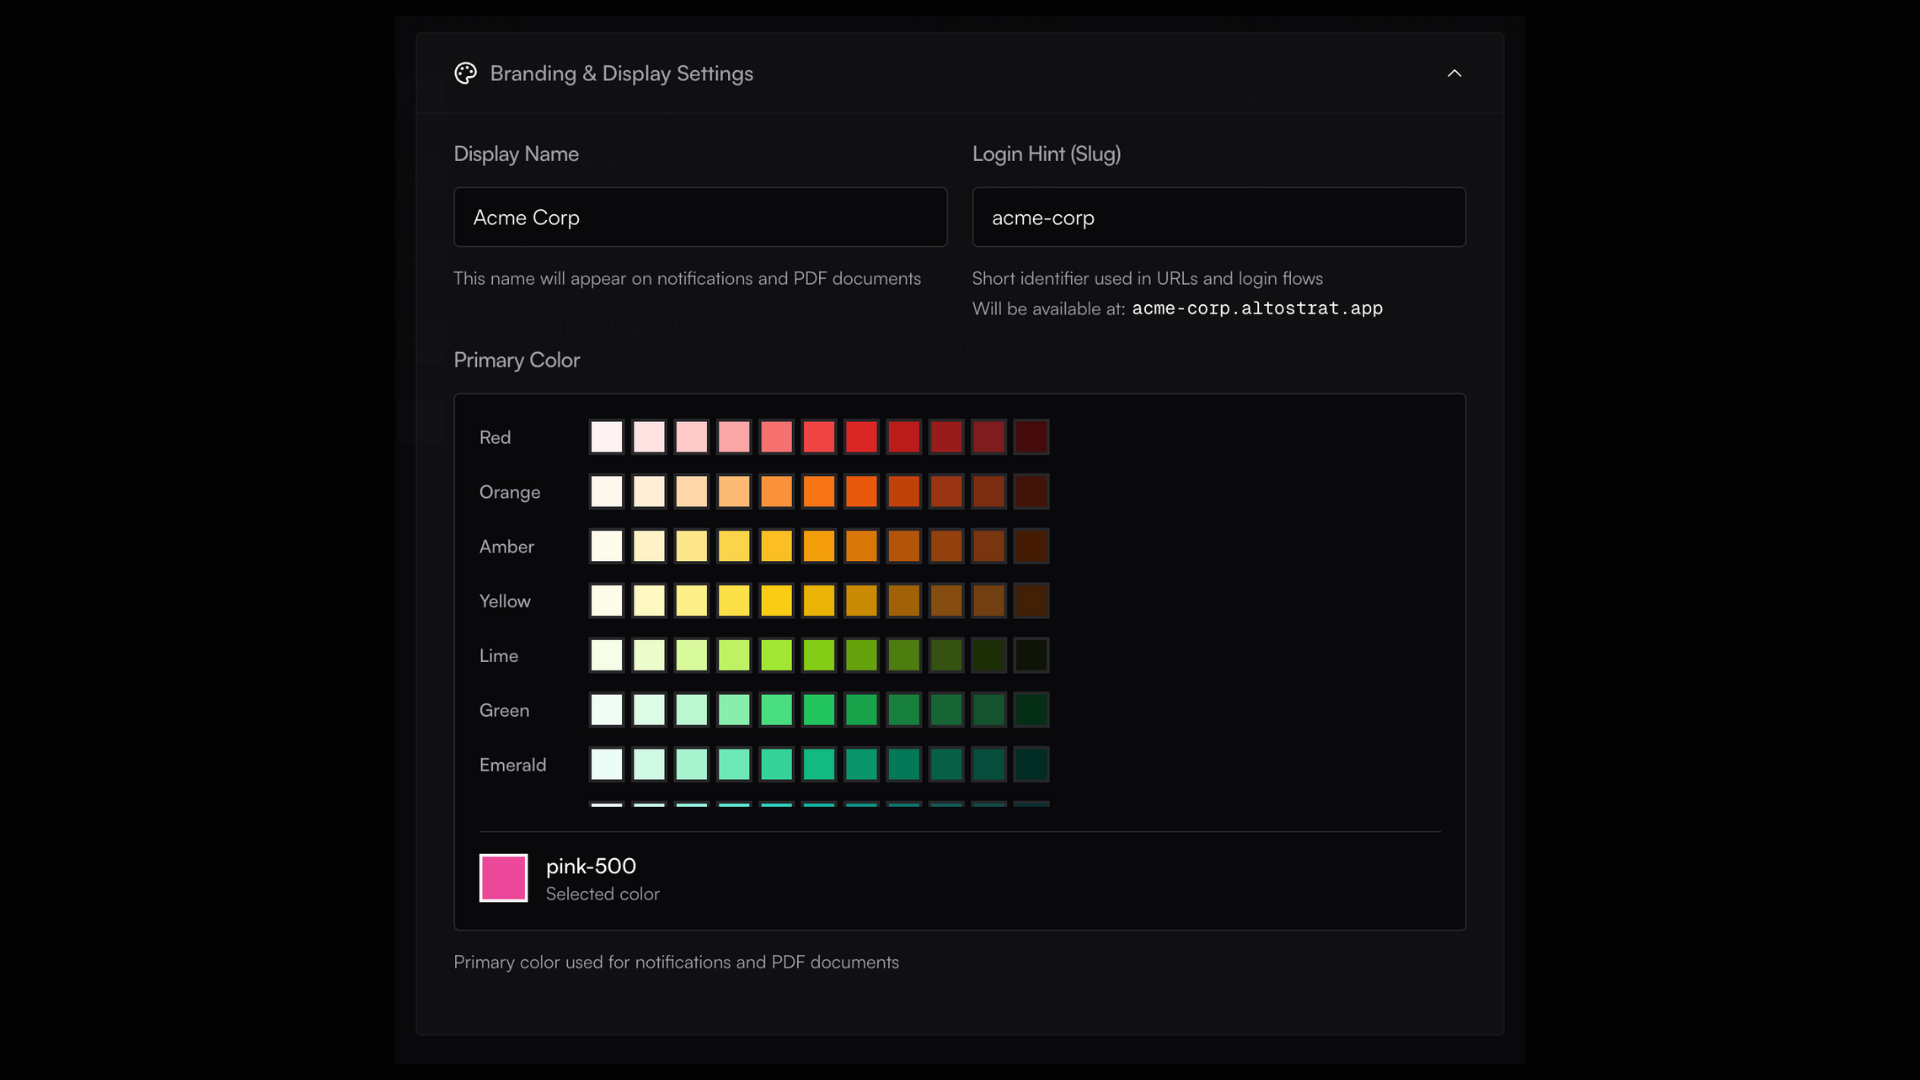Pick the darkest Amber swatch
Viewport: 1920px width, 1080px height.
[x=1031, y=546]
